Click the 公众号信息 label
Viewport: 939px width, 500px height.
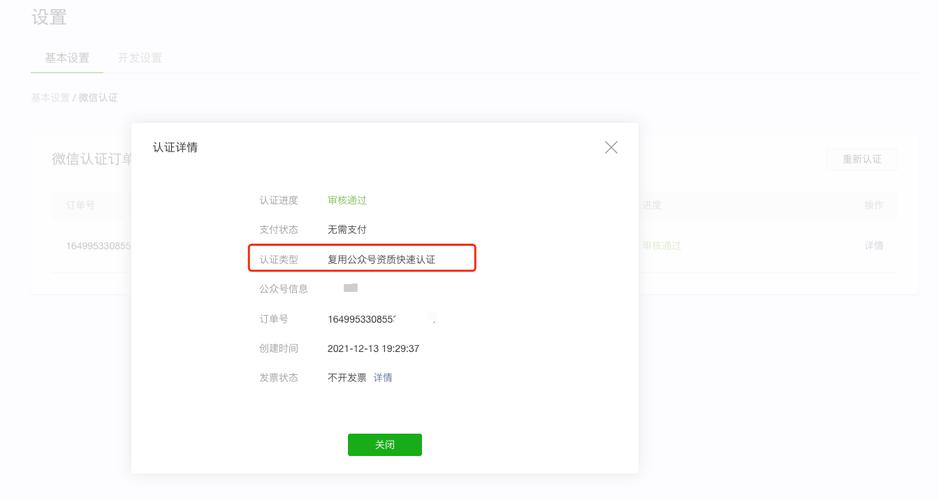[283, 289]
